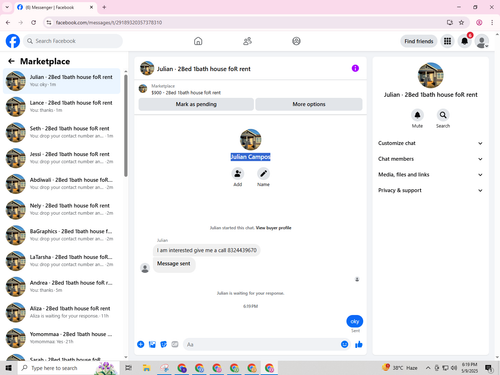Click the Facebook logo icon
The width and height of the screenshot is (500, 375).
(13, 41)
